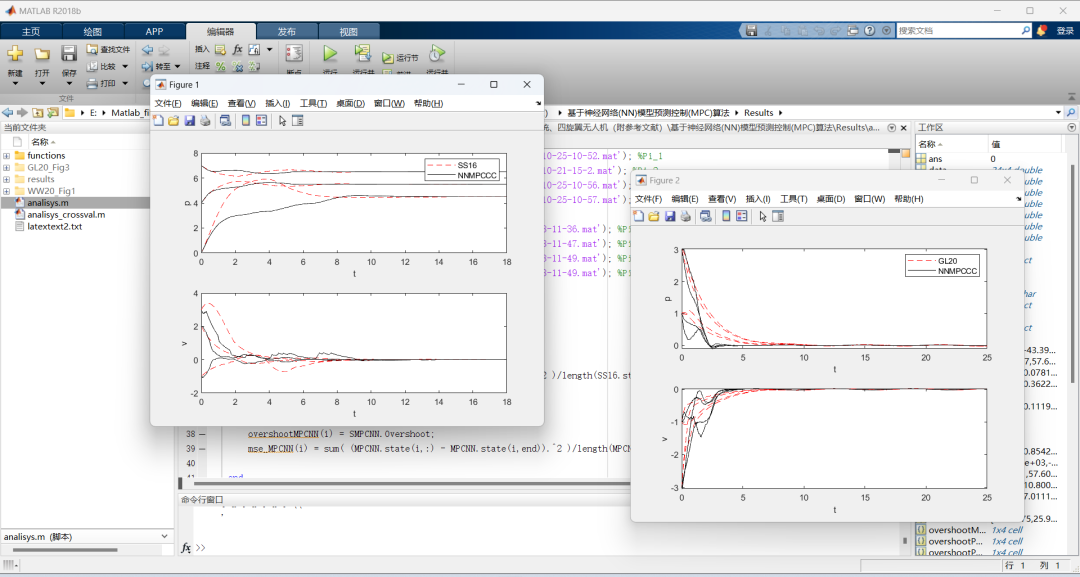Open Property Inspector icon in Figure 1 toolbar
Image resolution: width=1080 pixels, height=577 pixels.
pos(298,120)
